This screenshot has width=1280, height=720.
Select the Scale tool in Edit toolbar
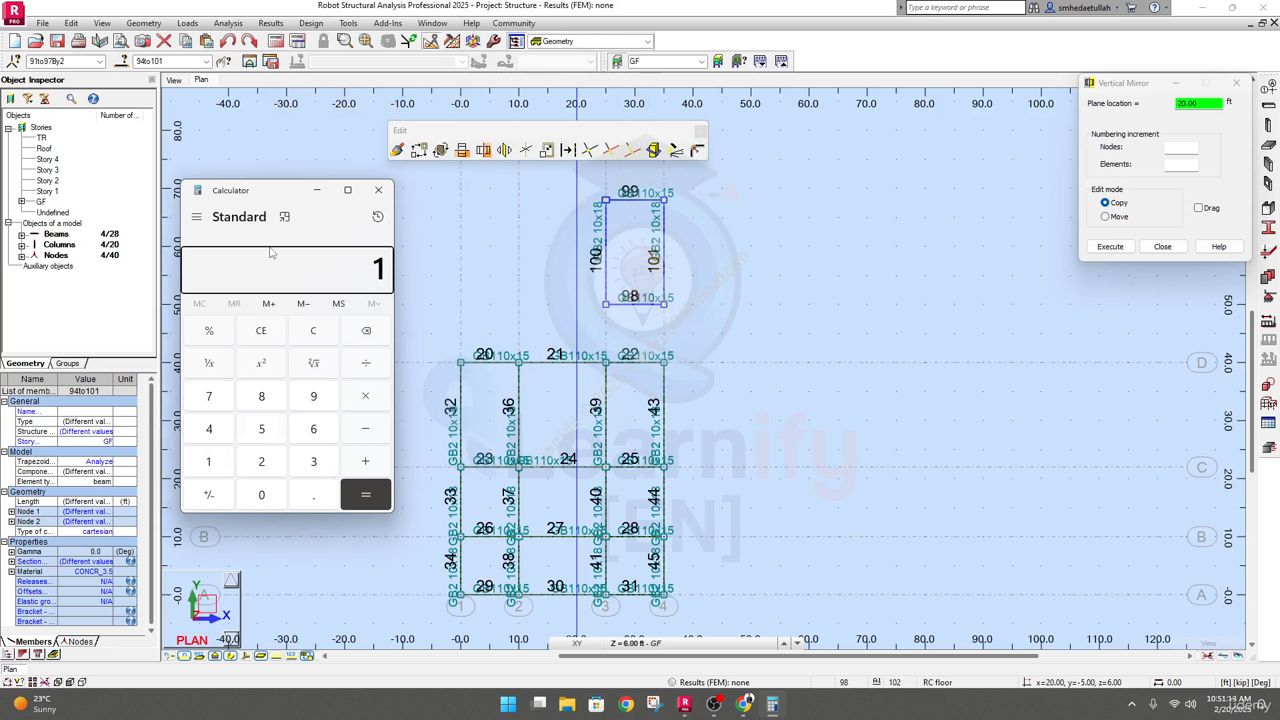(547, 150)
